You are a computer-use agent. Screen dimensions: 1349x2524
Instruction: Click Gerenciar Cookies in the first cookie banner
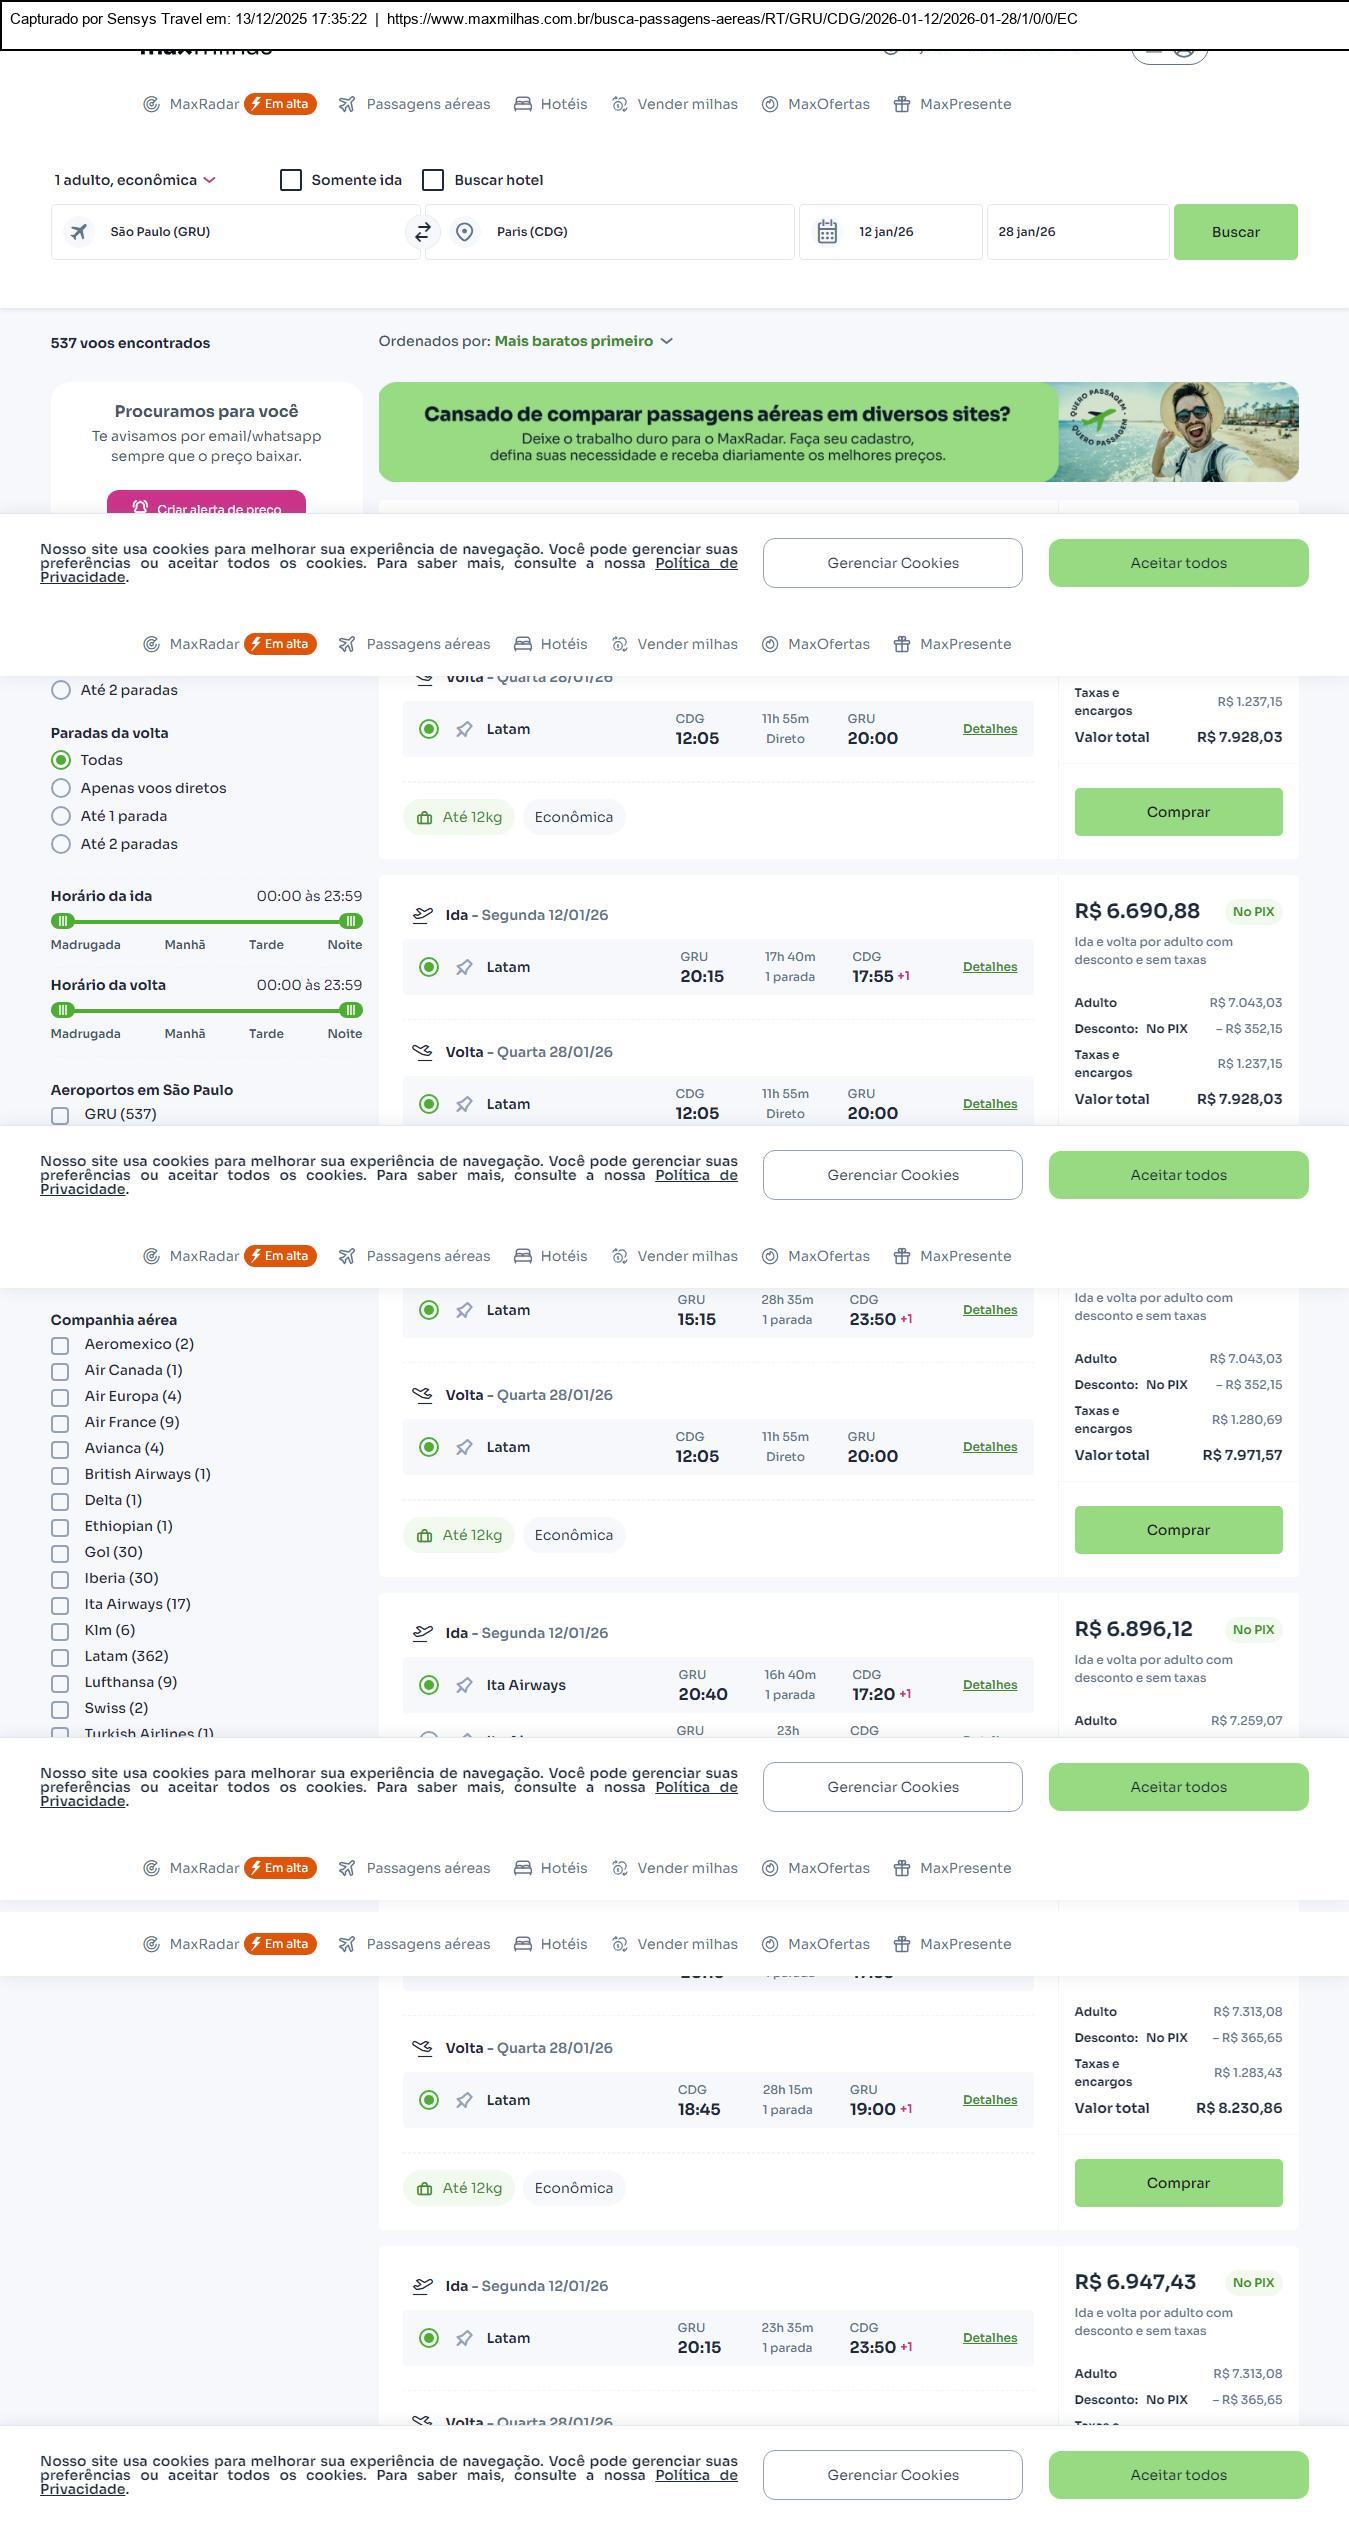tap(892, 563)
